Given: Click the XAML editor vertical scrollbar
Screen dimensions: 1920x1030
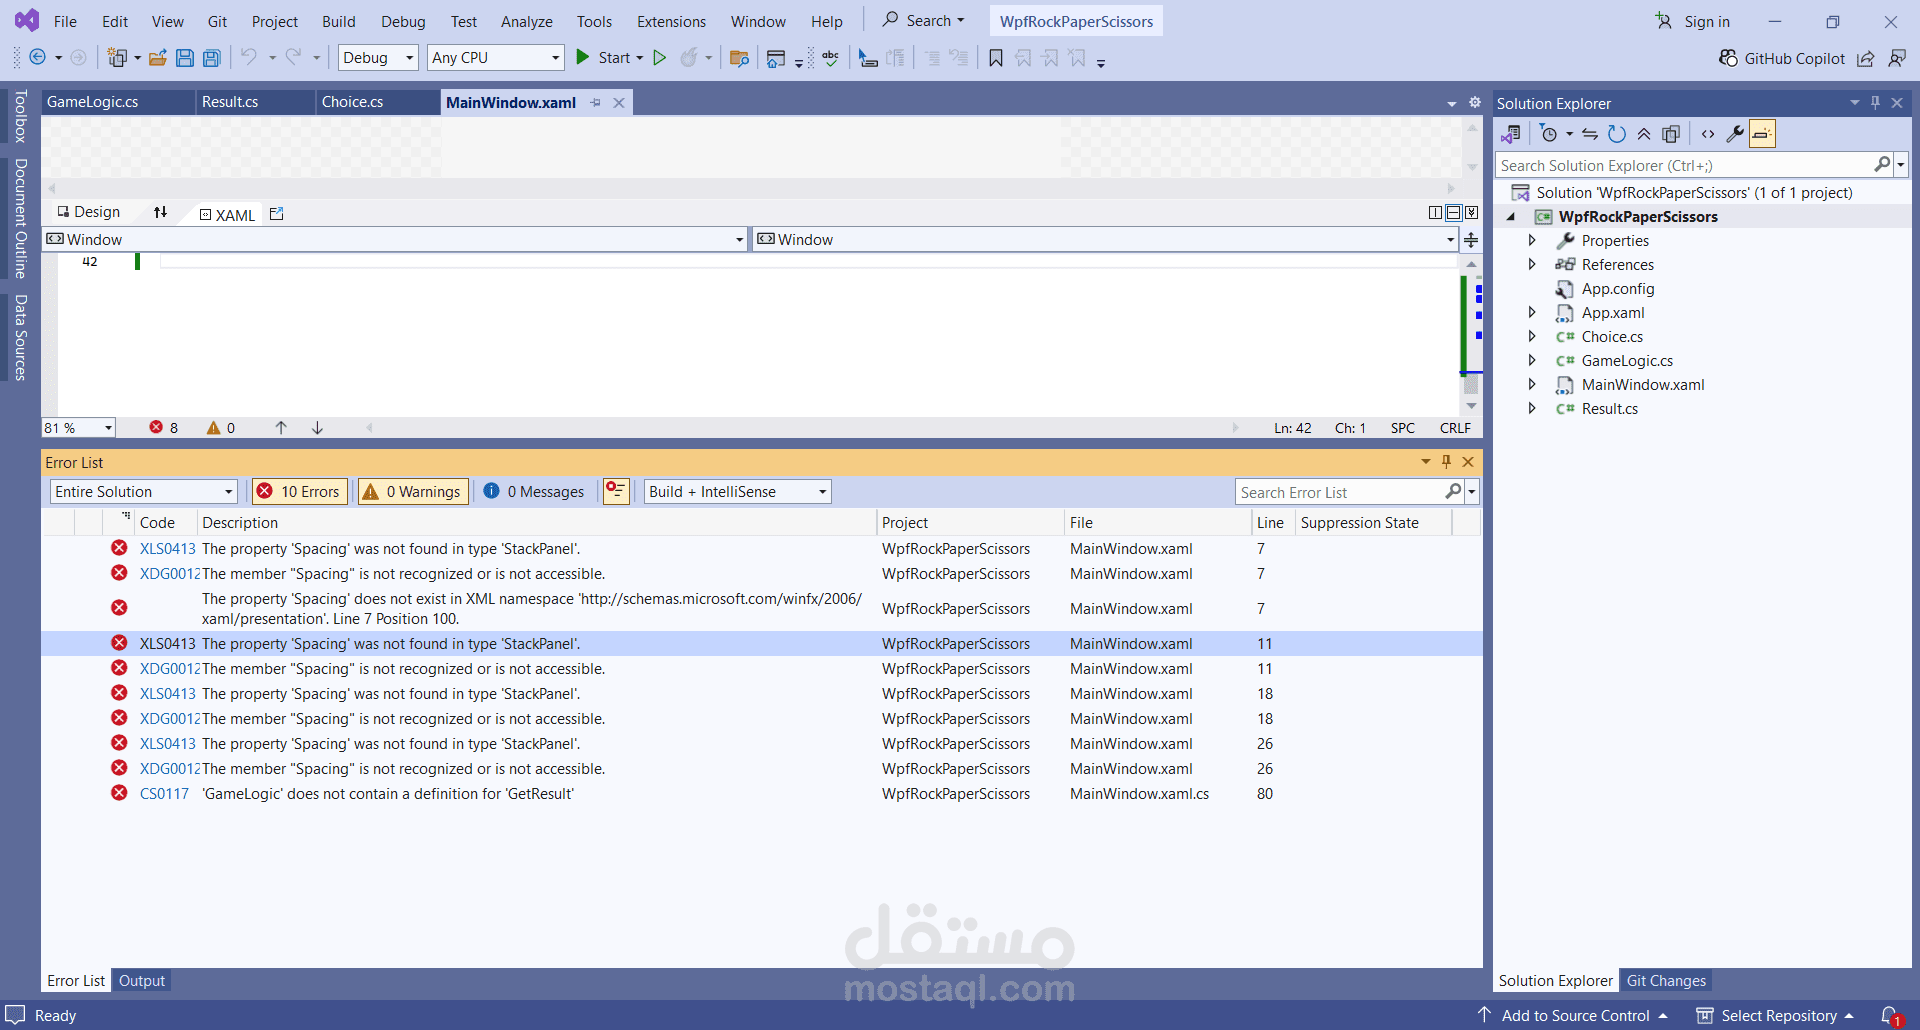Looking at the screenshot, I should pyautogui.click(x=1471, y=335).
